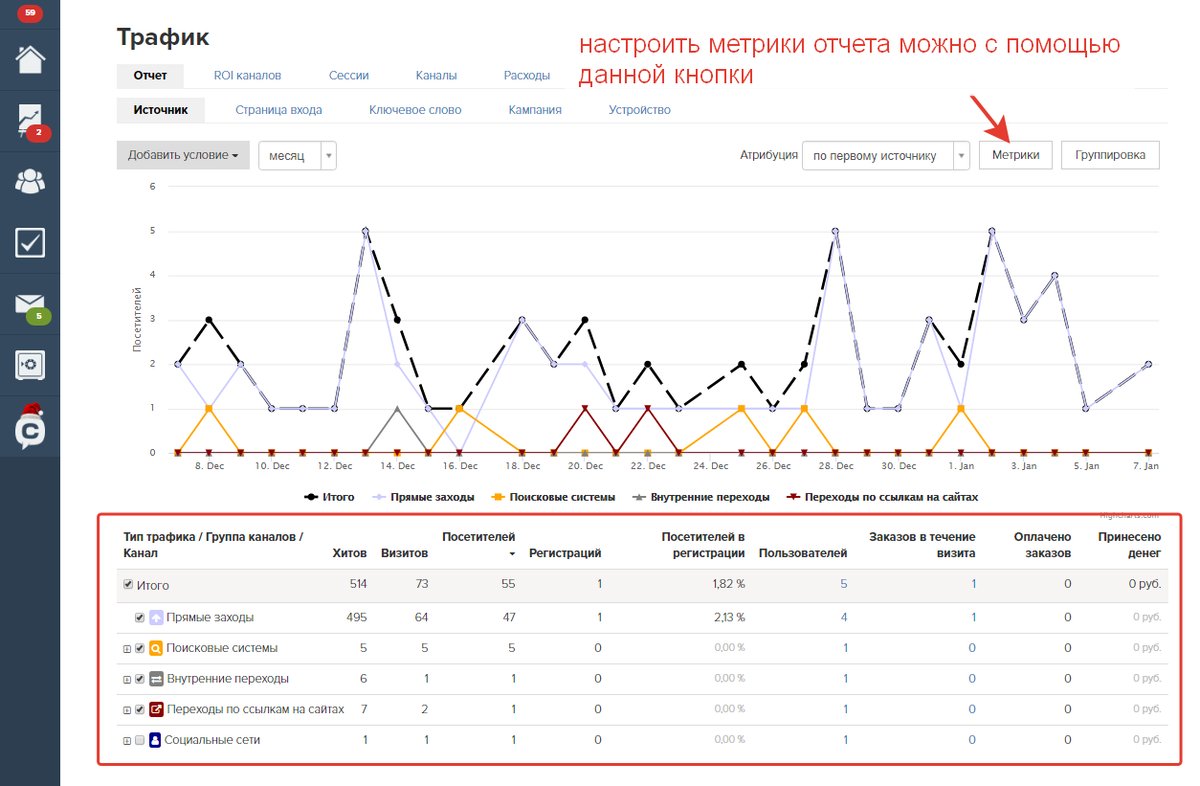Select the Страница входа sub-tab
Screen dimensions: 1200x786
(x=278, y=110)
